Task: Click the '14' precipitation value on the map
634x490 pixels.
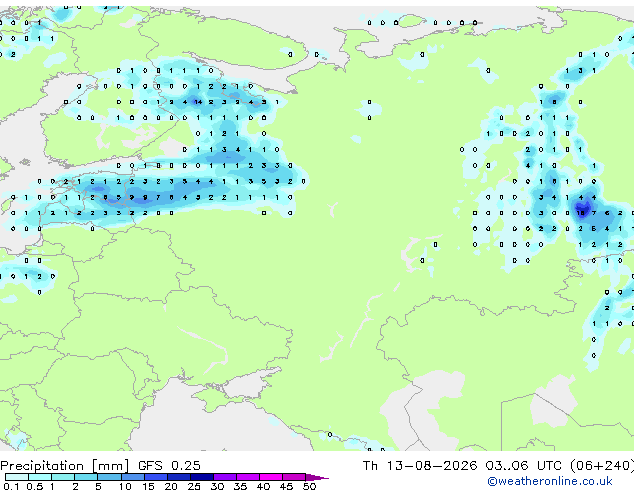Action: tap(198, 102)
